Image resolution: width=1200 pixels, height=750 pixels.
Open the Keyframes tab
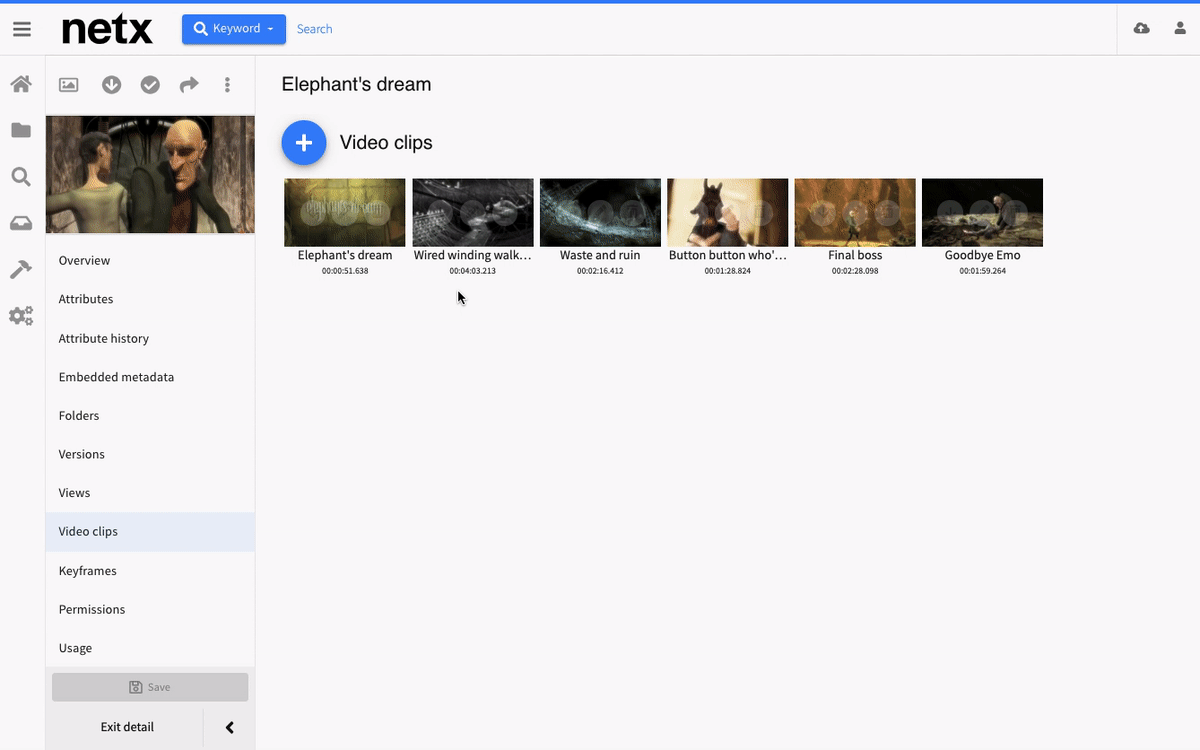coord(150,570)
